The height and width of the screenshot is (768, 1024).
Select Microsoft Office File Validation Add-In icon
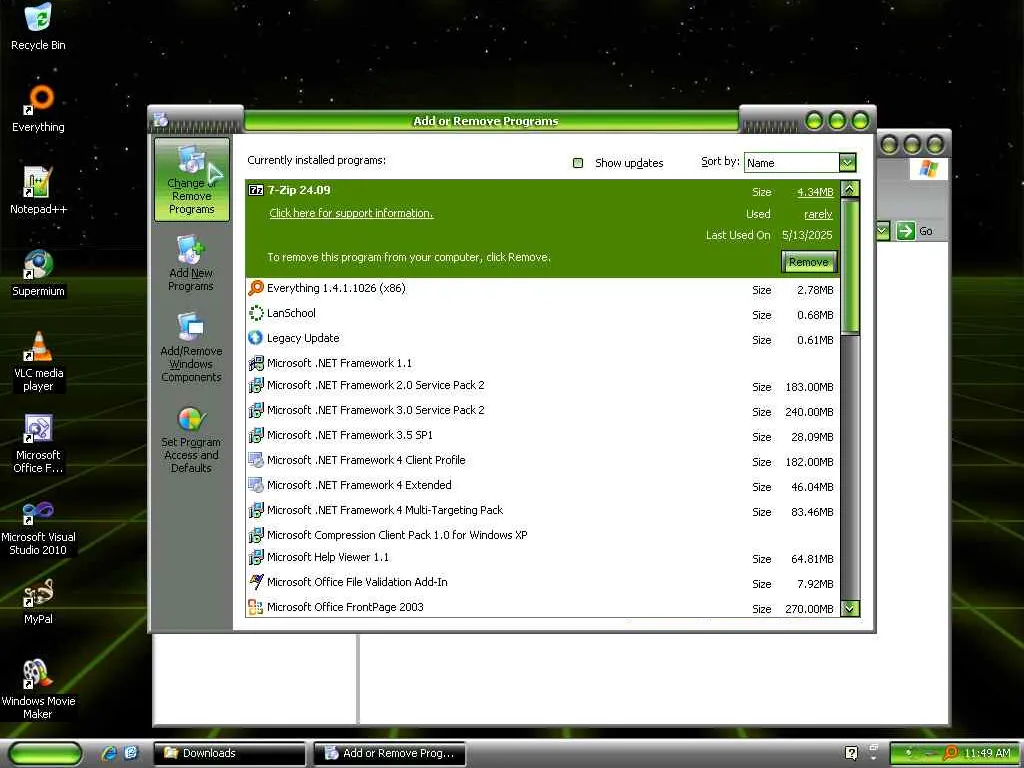tap(256, 582)
